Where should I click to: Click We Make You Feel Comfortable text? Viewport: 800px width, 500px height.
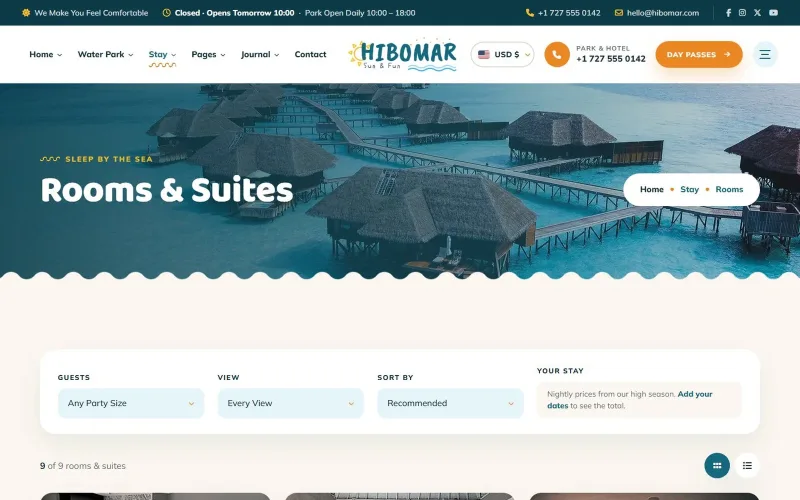pyautogui.click(x=91, y=13)
